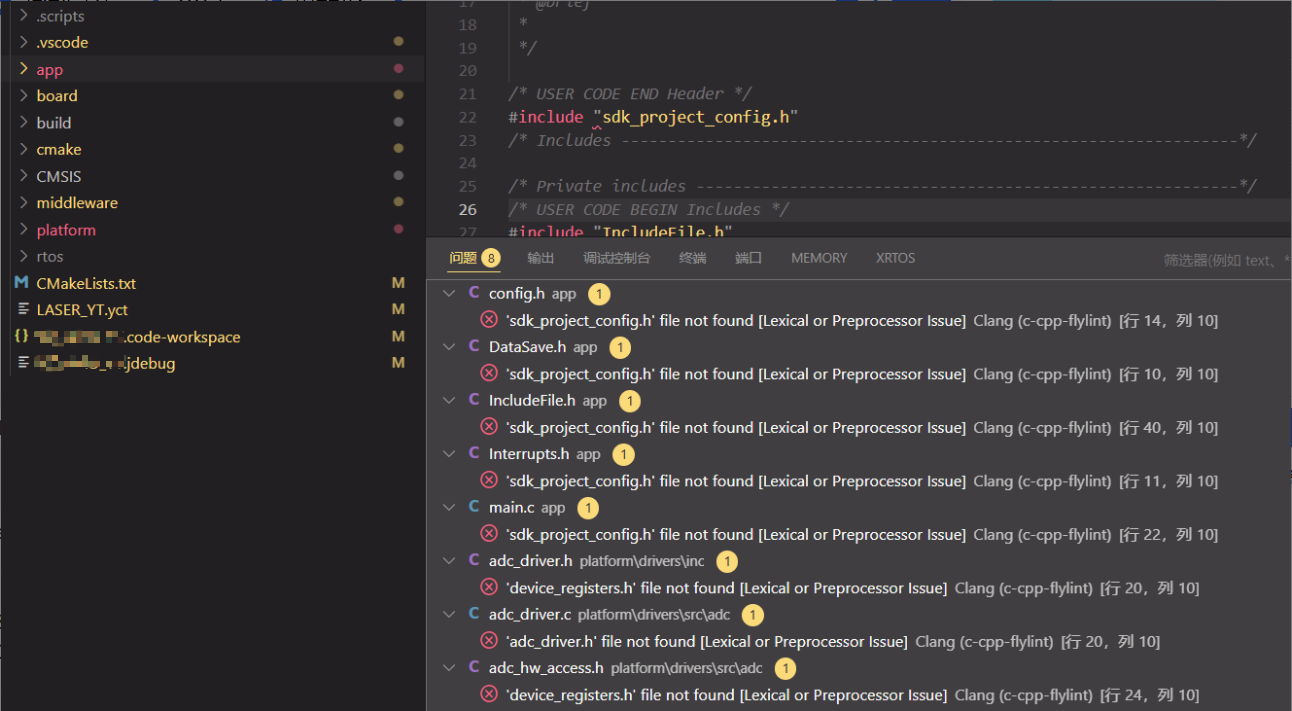Click modified status M beside CMakeLists.txt

tap(398, 283)
